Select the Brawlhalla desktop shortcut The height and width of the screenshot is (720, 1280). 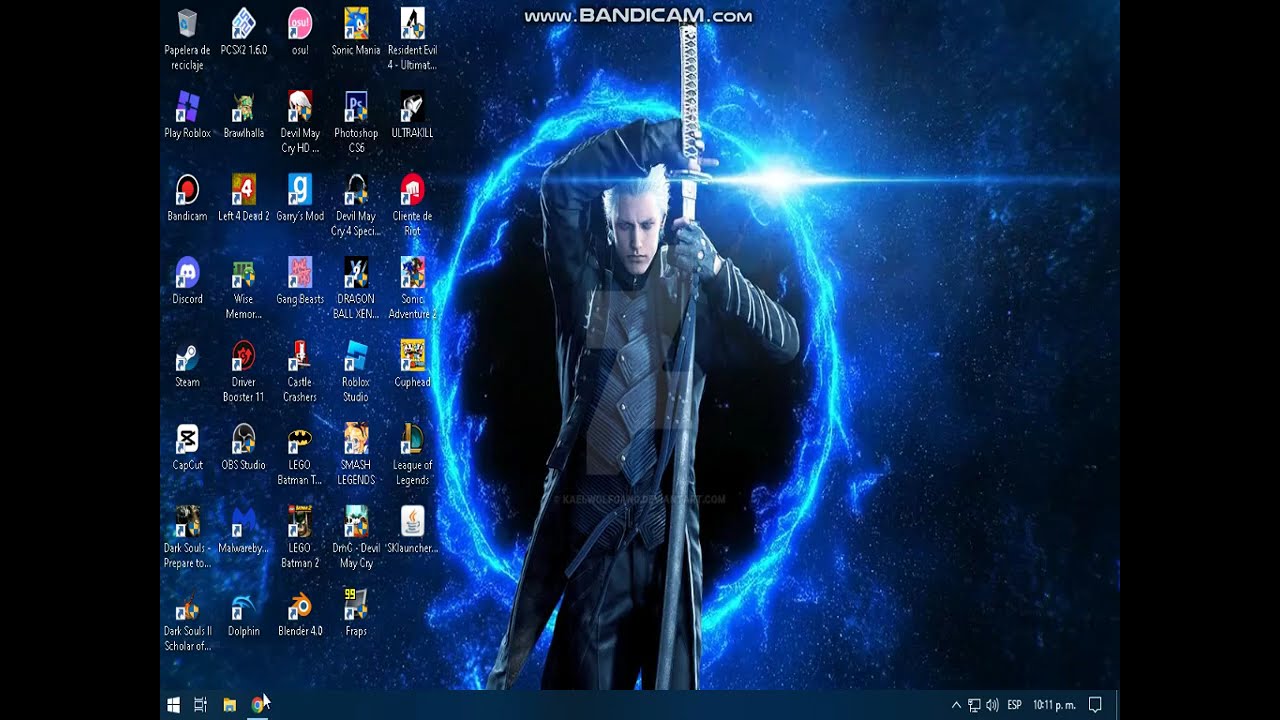[244, 115]
